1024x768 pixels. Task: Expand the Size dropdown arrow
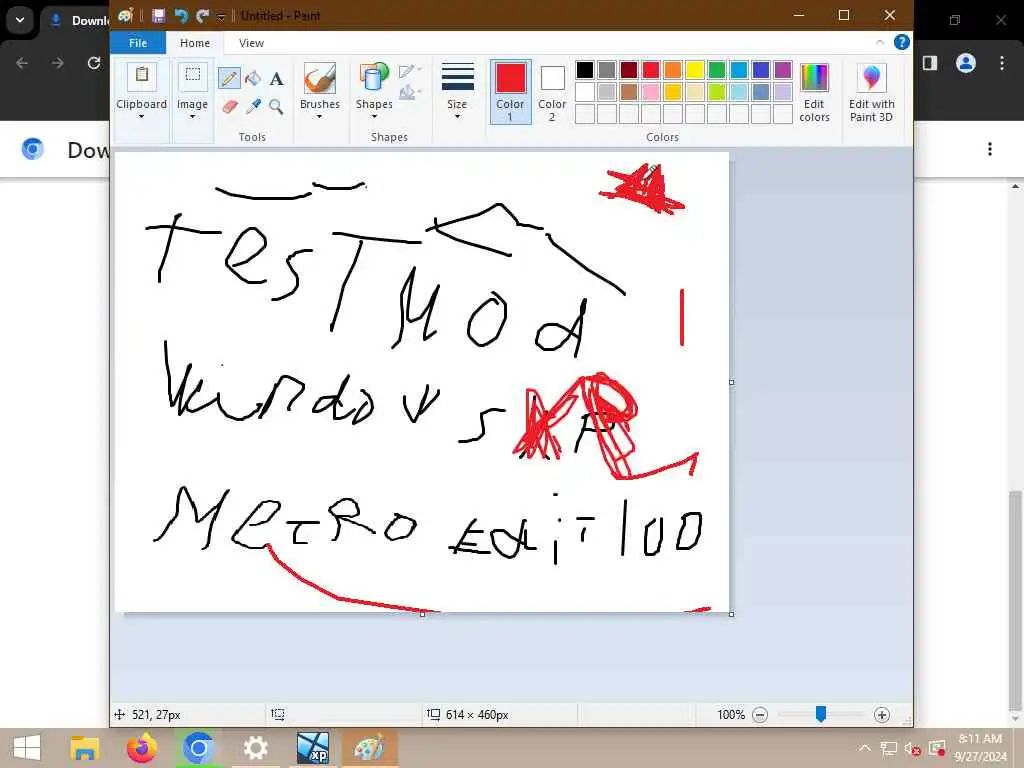pos(457,117)
